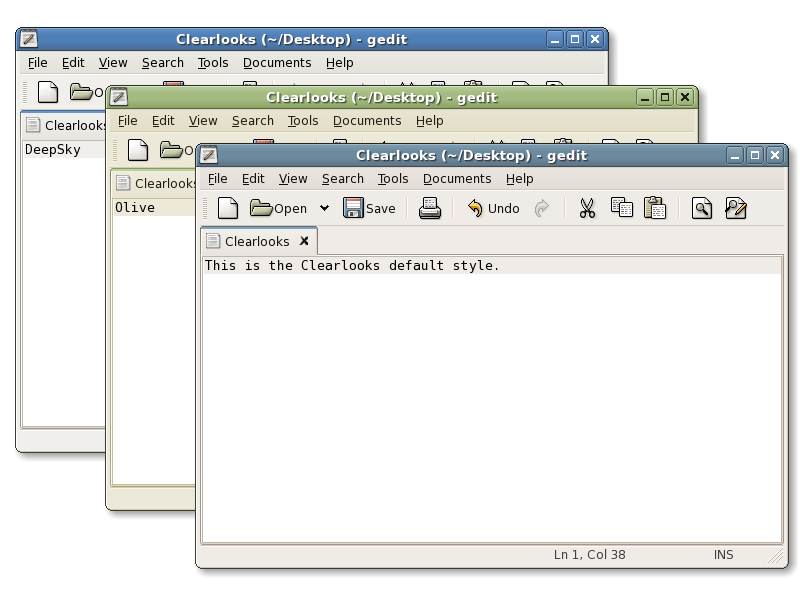Close the front gedit window
This screenshot has width=800, height=600.
click(x=775, y=155)
